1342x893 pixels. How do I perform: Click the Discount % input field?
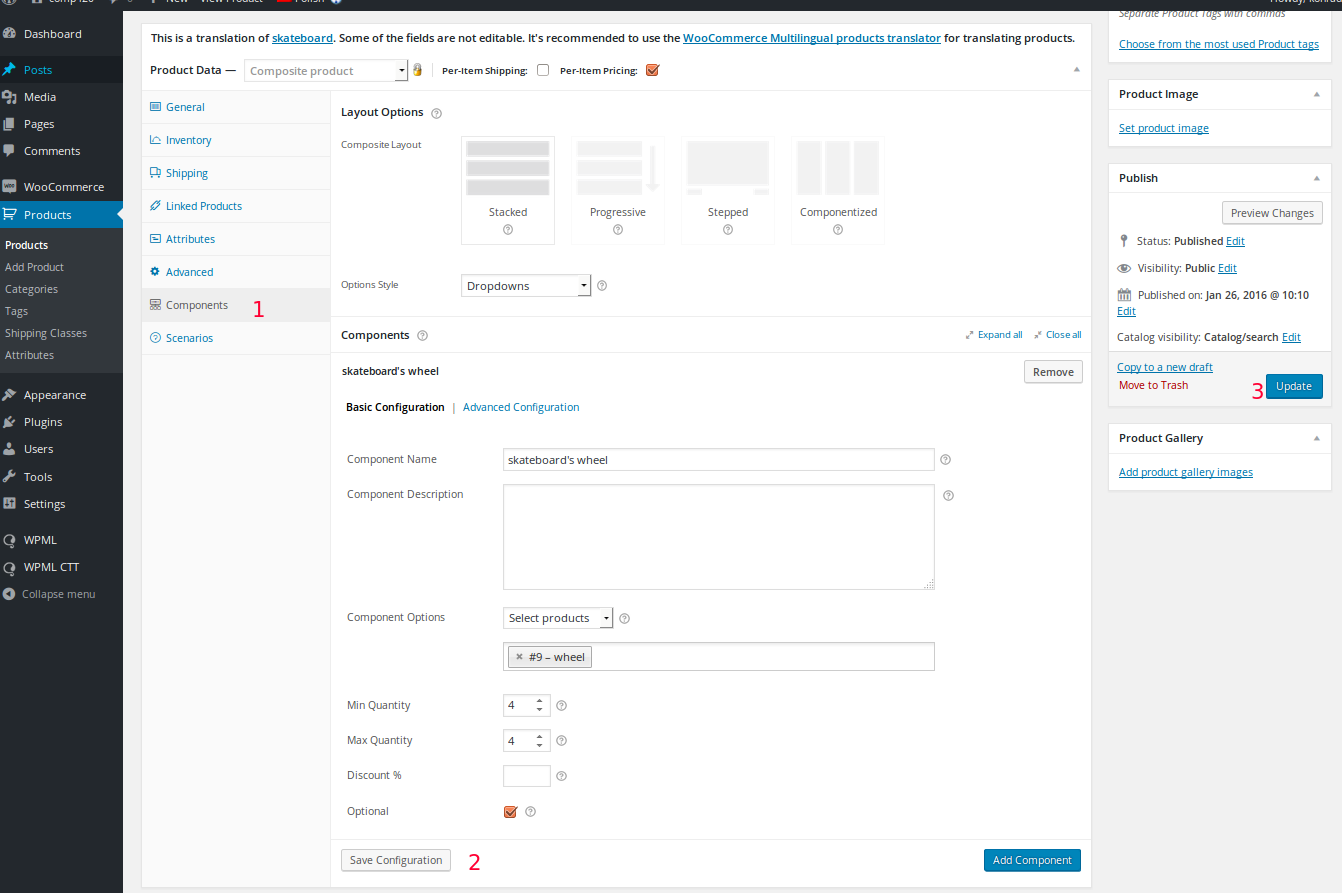527,776
